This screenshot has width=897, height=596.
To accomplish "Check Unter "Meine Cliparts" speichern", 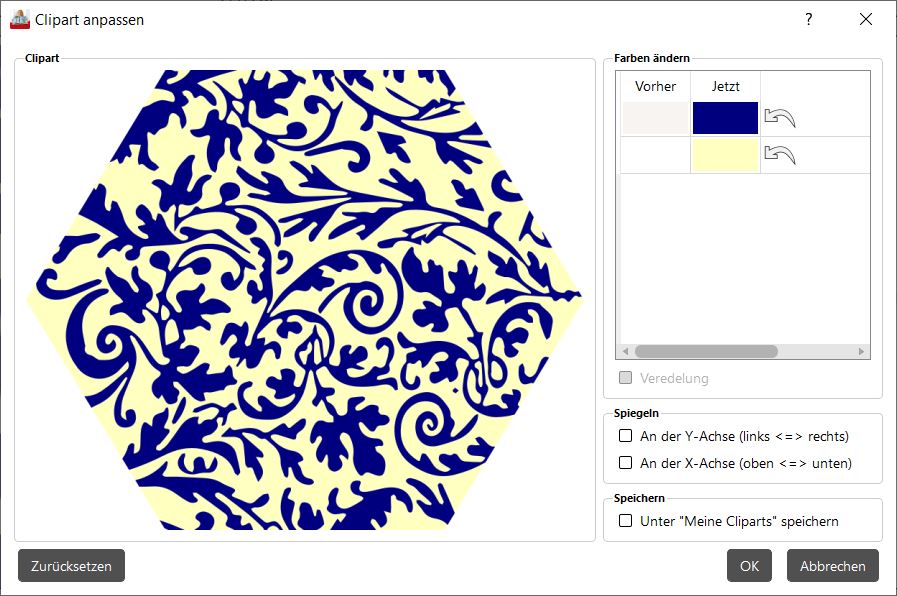I will click(625, 521).
